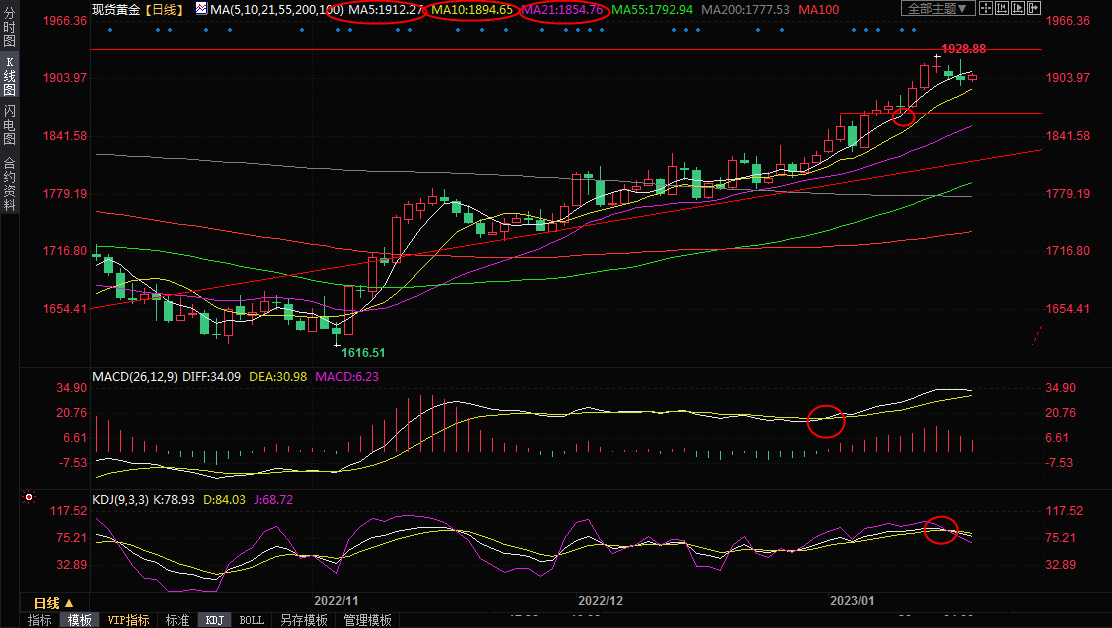
Task: Open the 全部主题 dropdown
Action: coord(937,9)
